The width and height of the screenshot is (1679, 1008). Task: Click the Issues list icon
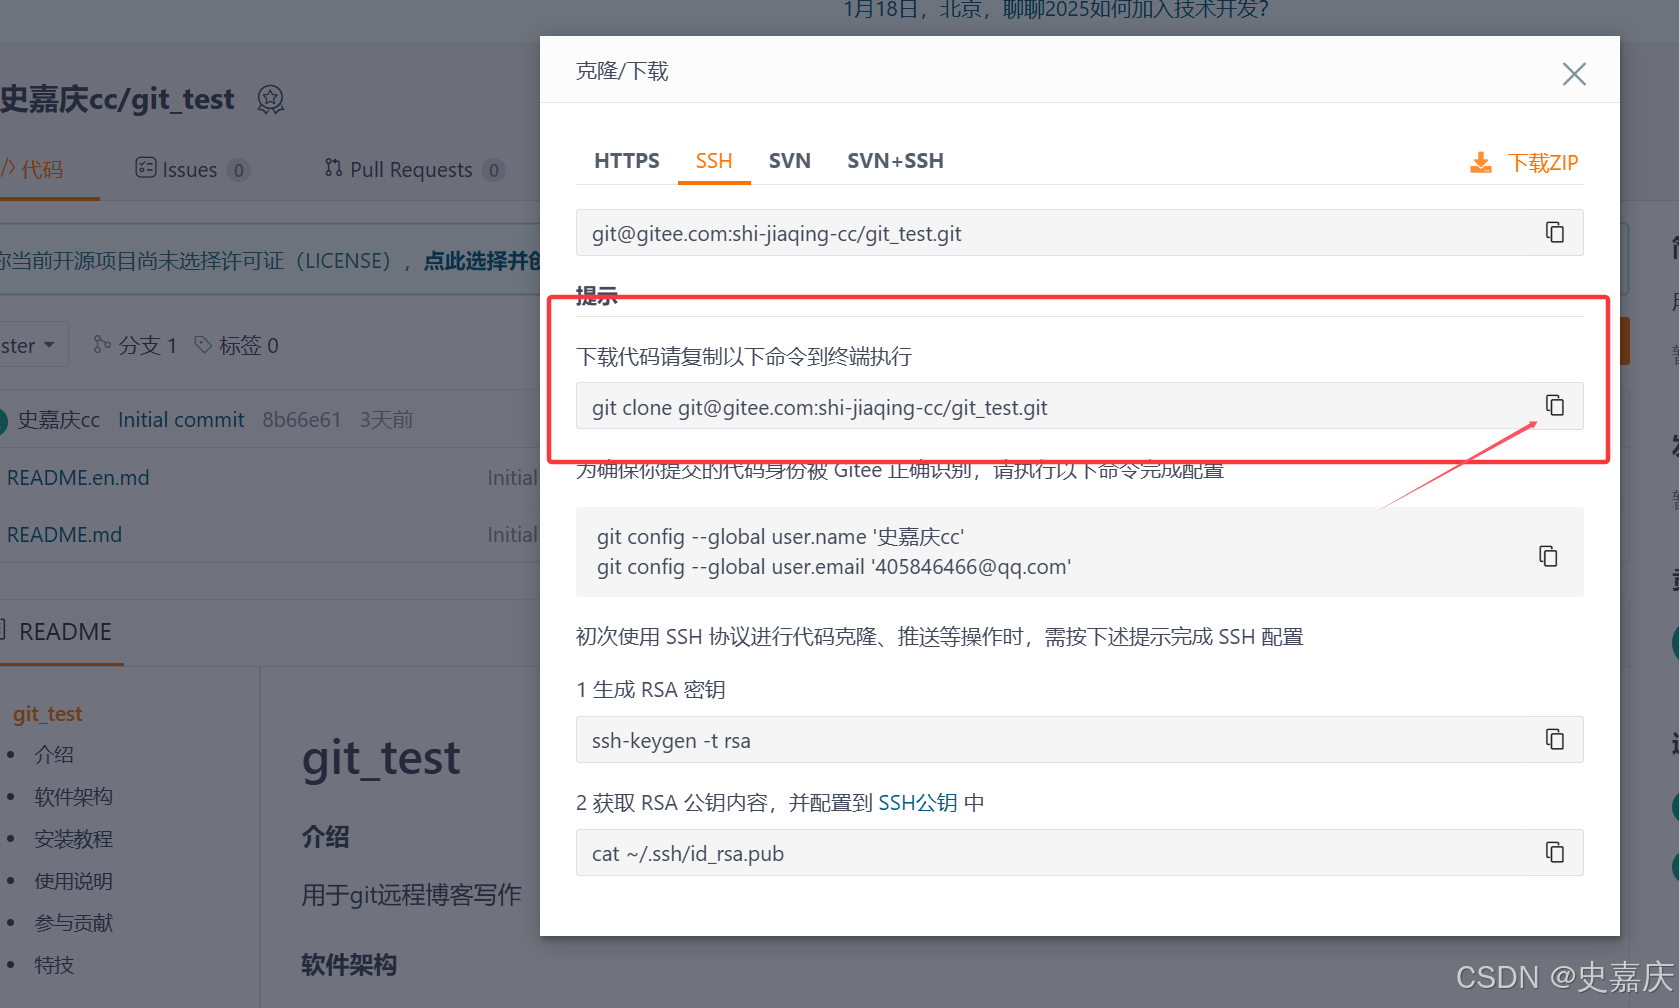(146, 167)
